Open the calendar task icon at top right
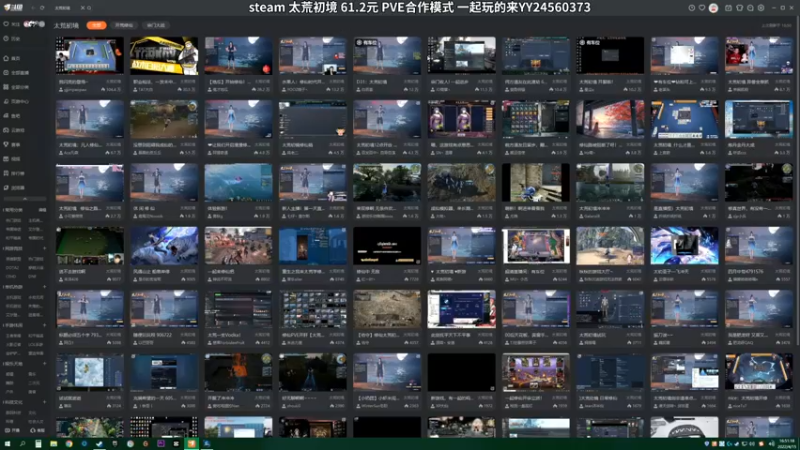Viewport: 800px width, 450px height. click(x=729, y=8)
